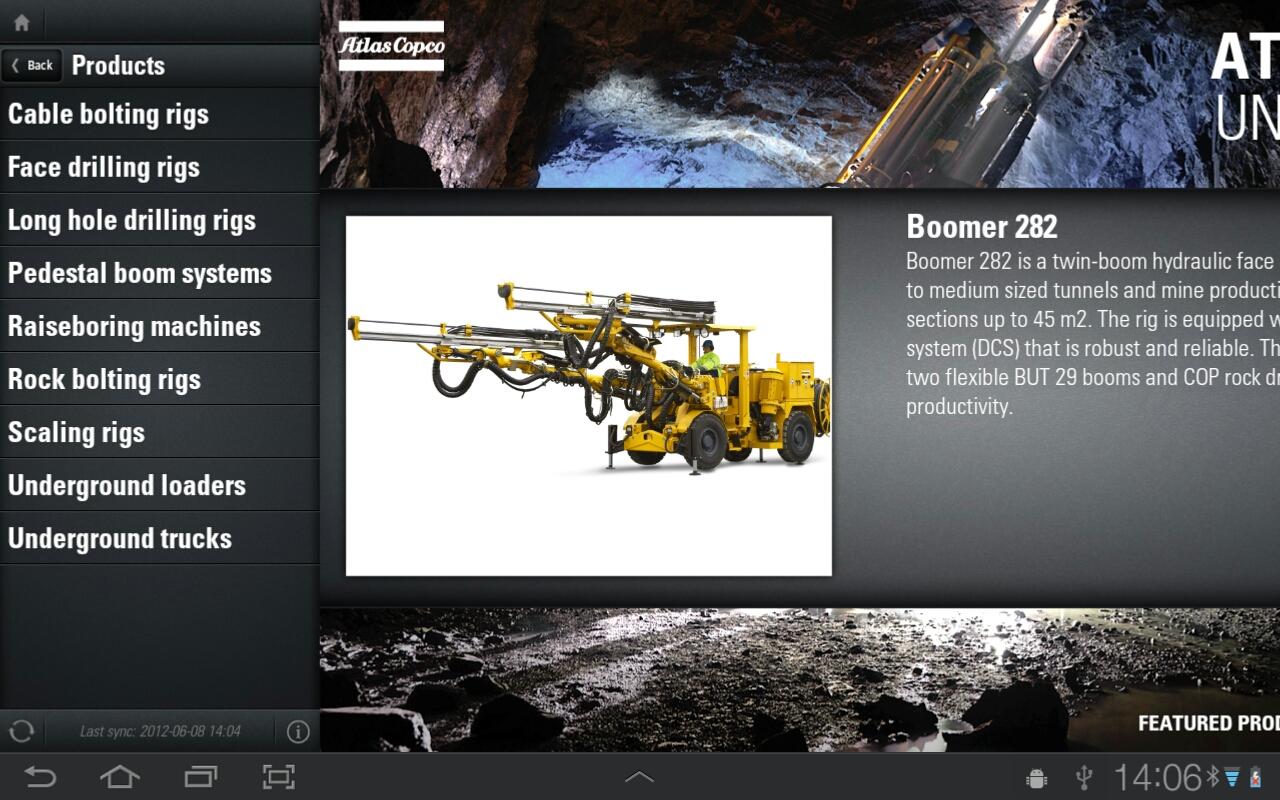
Task: Tap the Android debug notification icon
Action: 1037,777
